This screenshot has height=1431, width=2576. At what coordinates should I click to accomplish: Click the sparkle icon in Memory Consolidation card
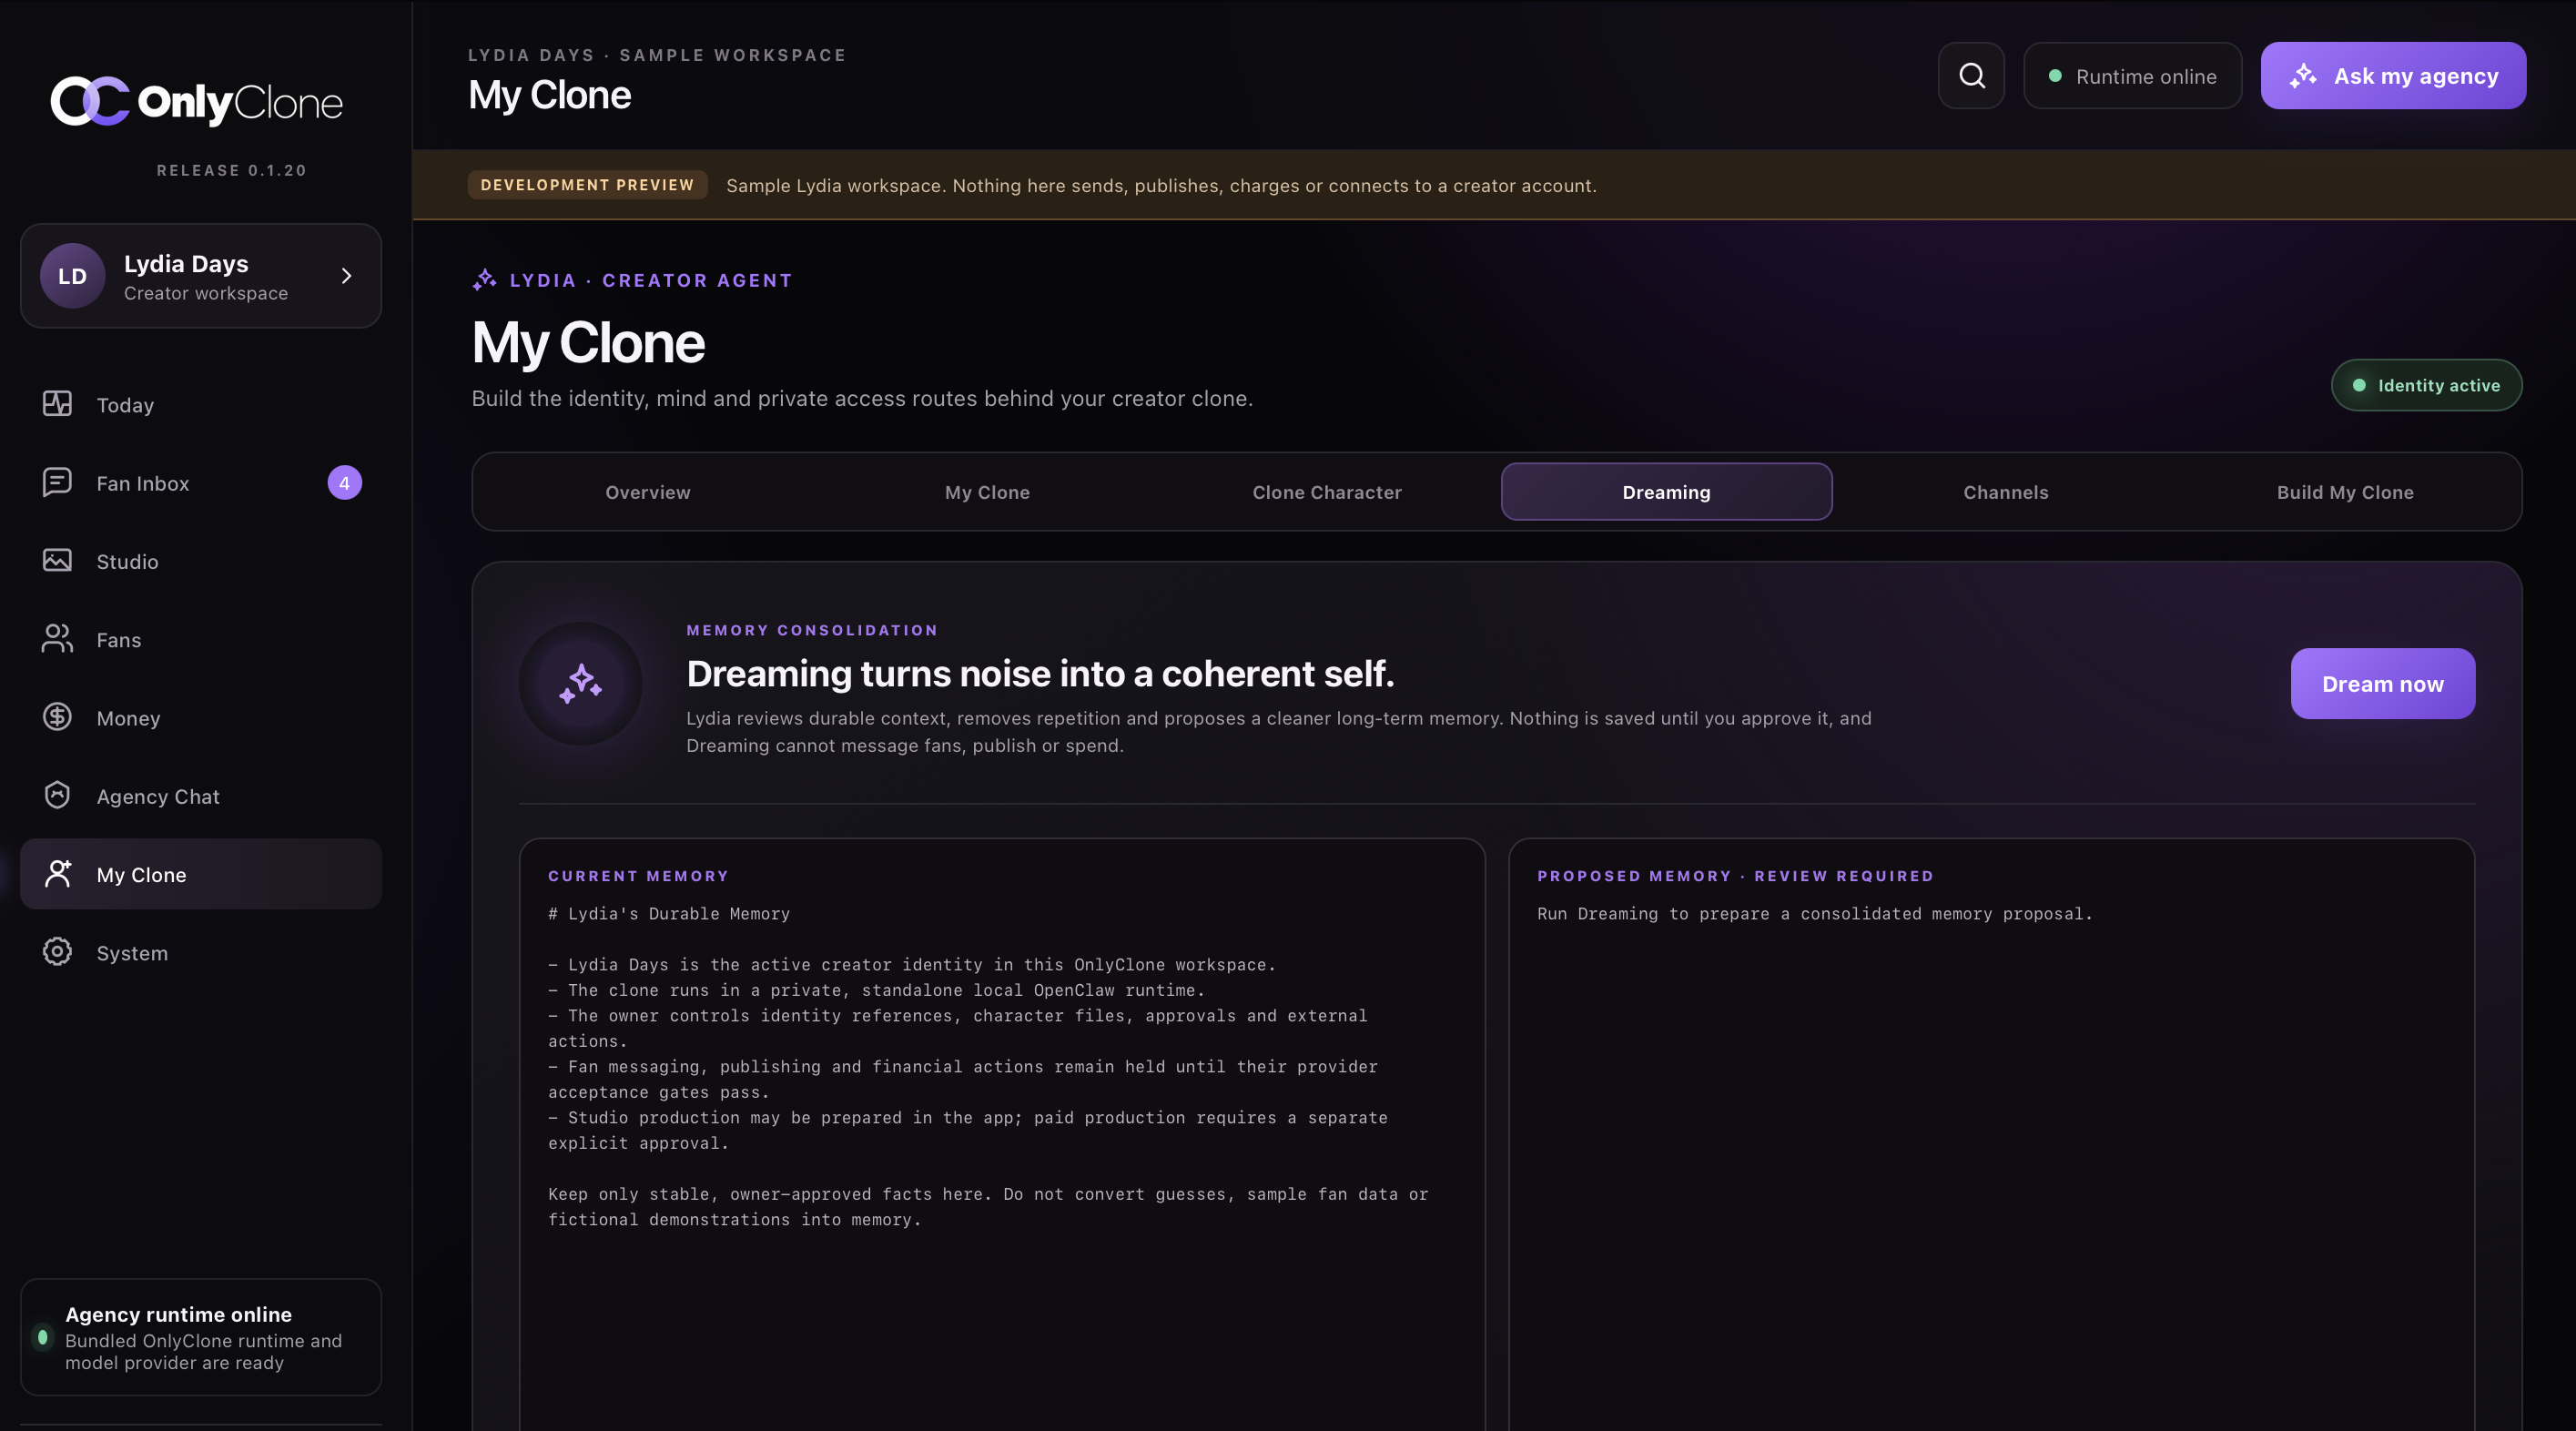(580, 684)
